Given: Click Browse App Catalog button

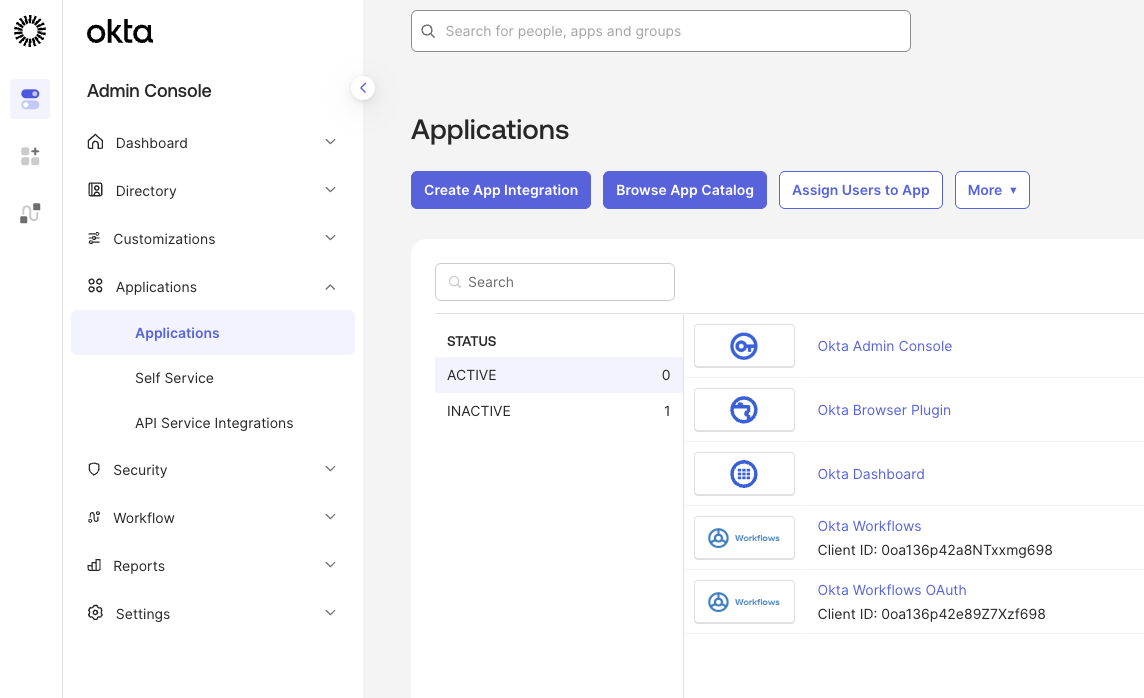Looking at the screenshot, I should (x=684, y=190).
